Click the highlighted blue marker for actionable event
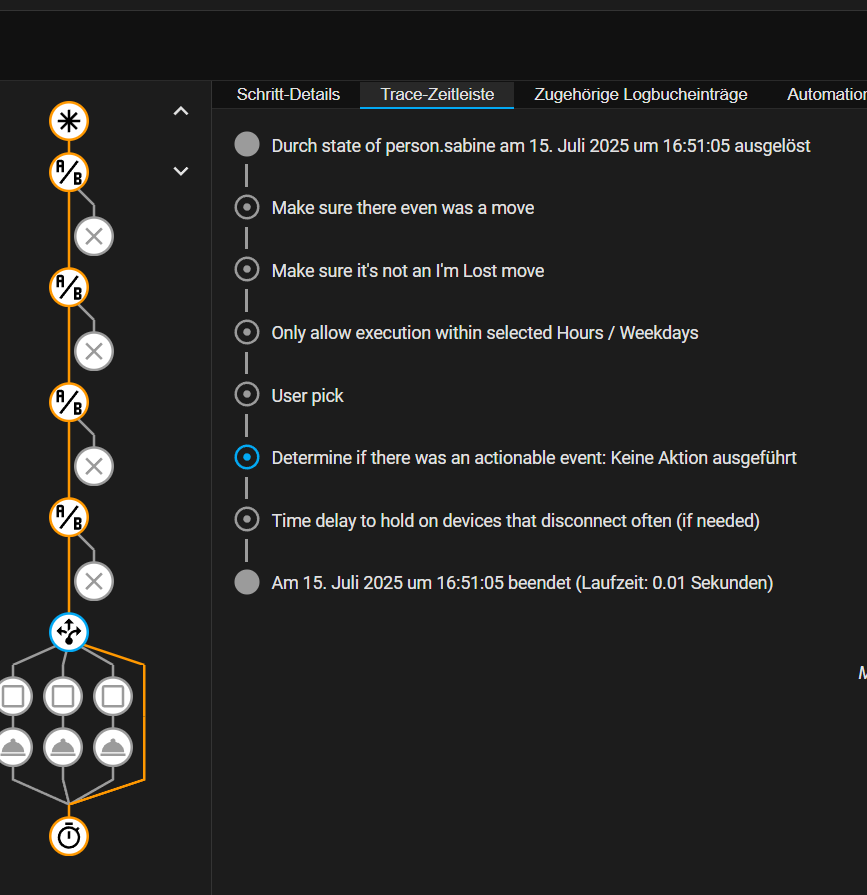Image resolution: width=867 pixels, height=895 pixels. tap(247, 458)
